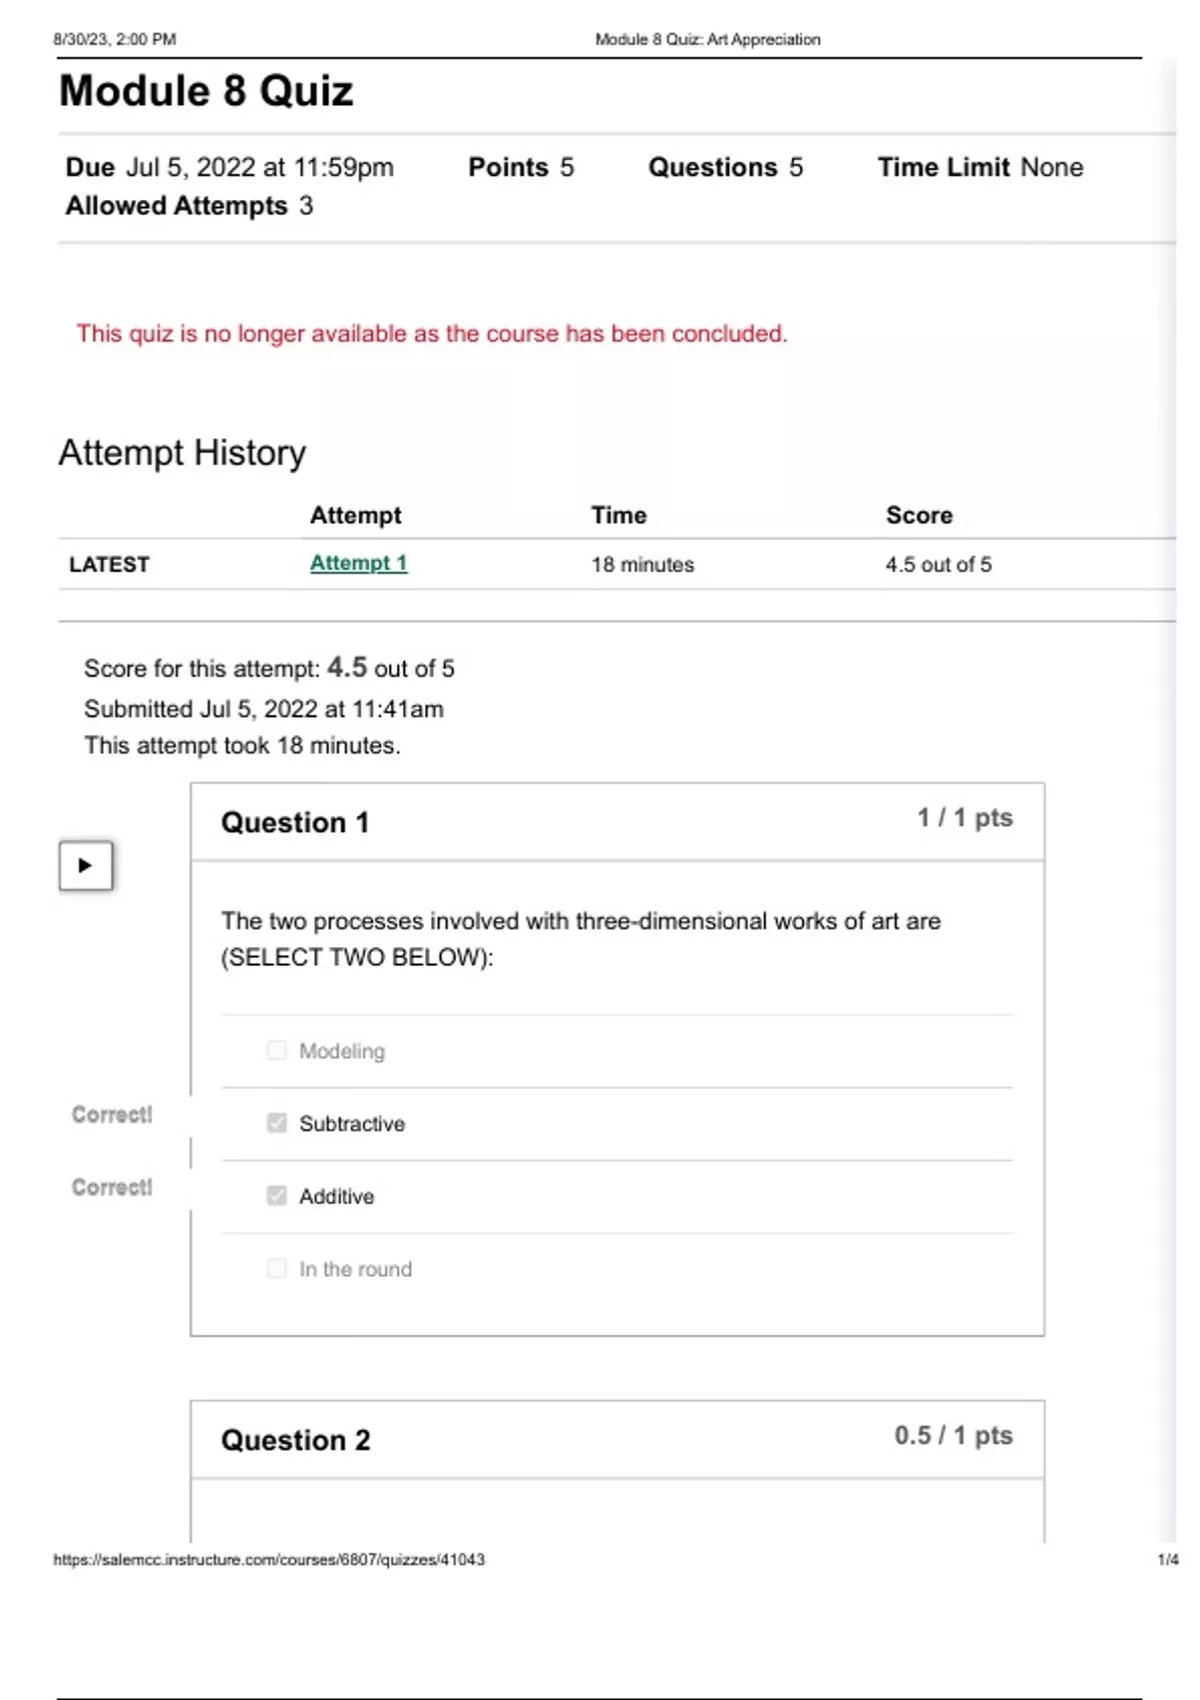Select the LATEST row label
This screenshot has height=1700, width=1200.
[x=109, y=564]
